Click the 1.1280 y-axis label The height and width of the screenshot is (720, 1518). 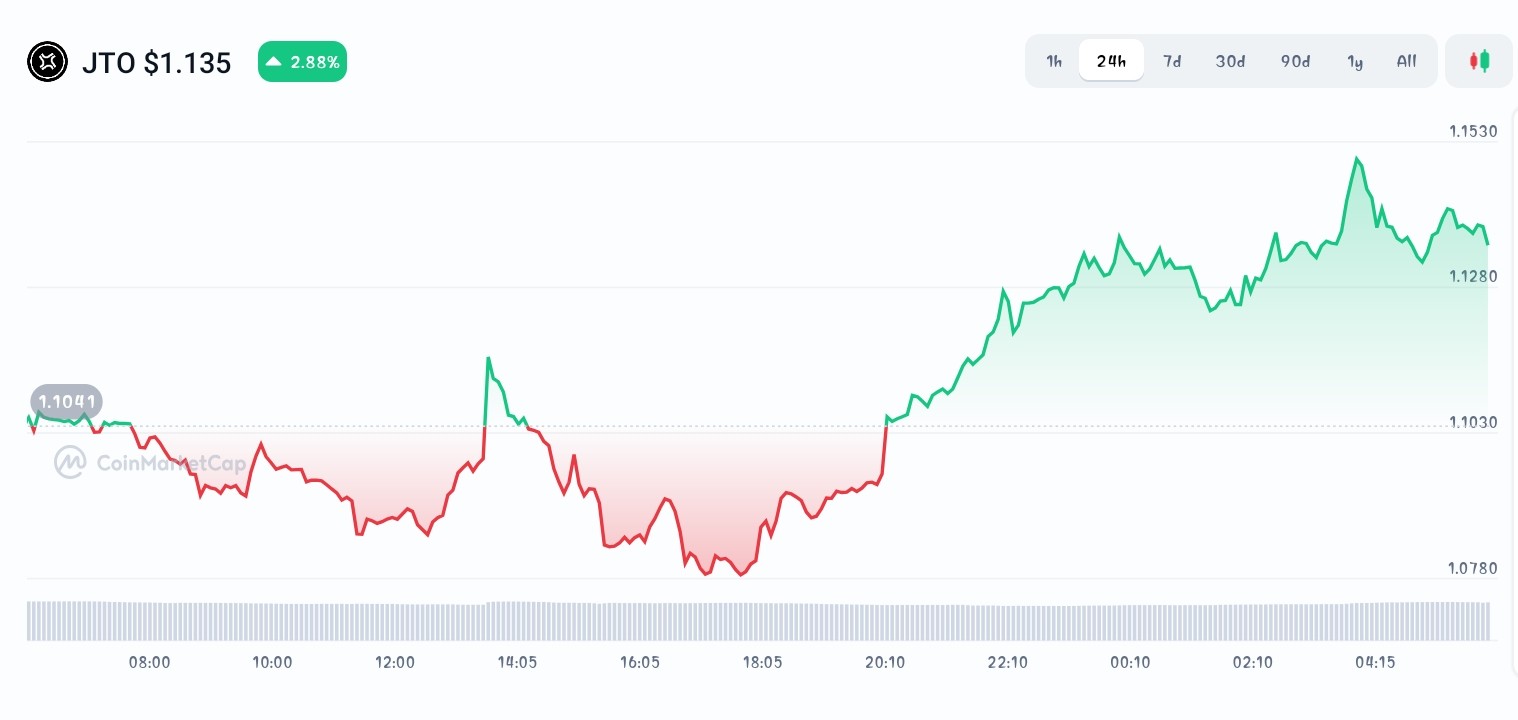[x=1473, y=276]
